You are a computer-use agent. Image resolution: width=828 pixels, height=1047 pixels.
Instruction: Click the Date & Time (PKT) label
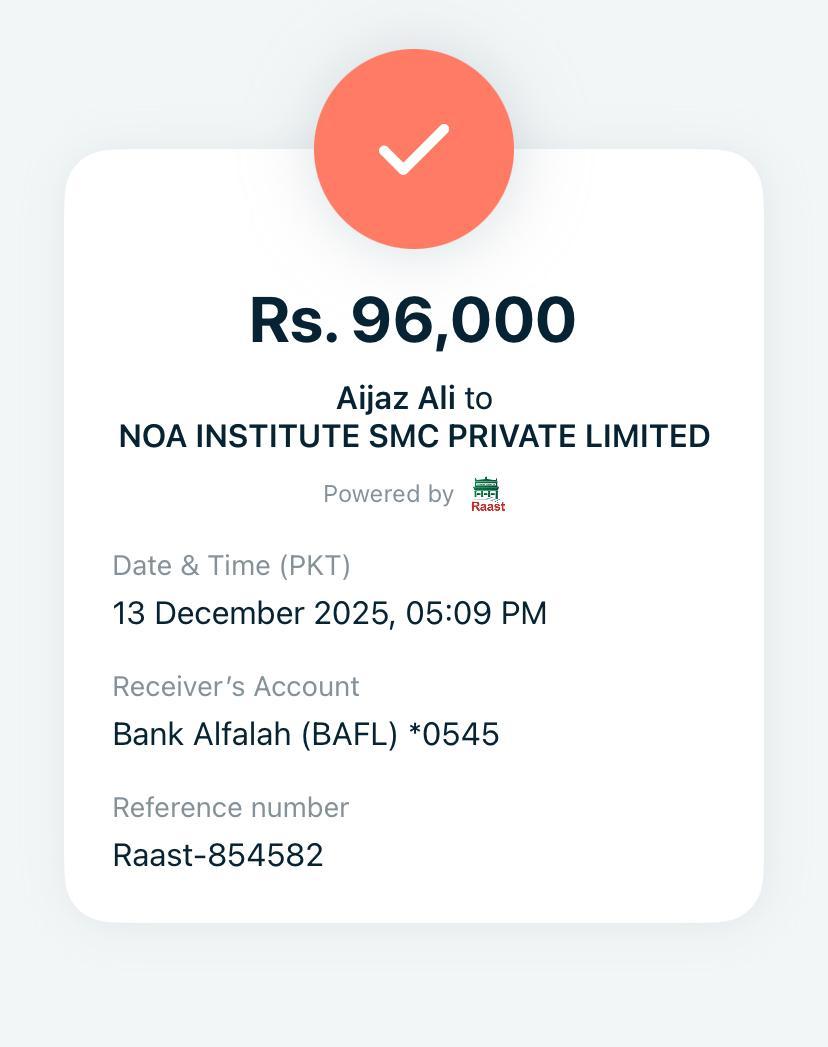(x=231, y=566)
